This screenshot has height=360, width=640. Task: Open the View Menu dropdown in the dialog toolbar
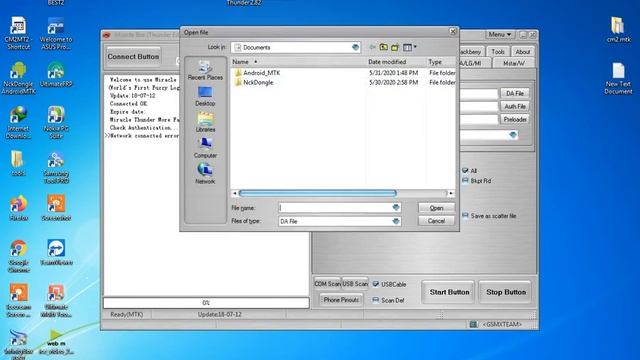pyautogui.click(x=409, y=47)
